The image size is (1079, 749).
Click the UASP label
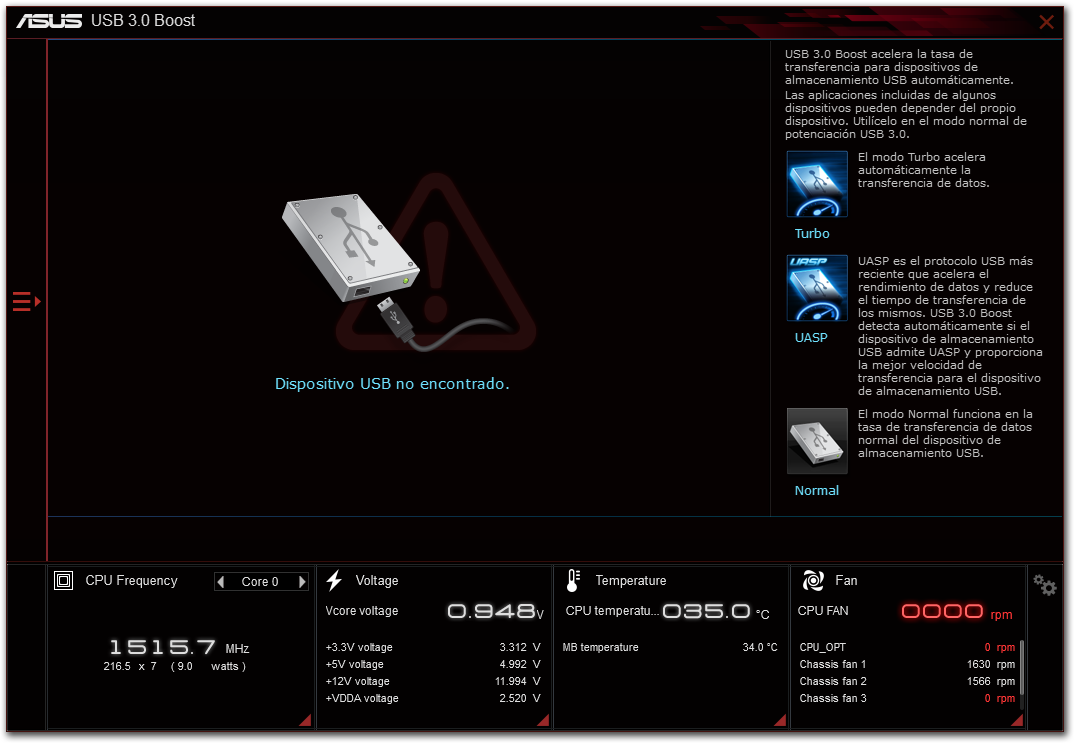click(811, 337)
